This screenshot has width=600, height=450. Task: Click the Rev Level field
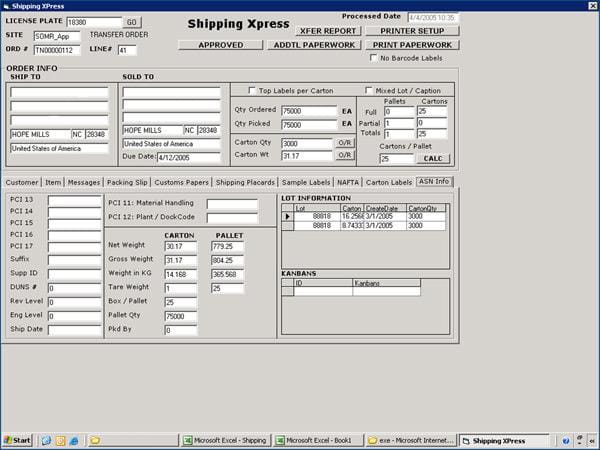click(75, 302)
